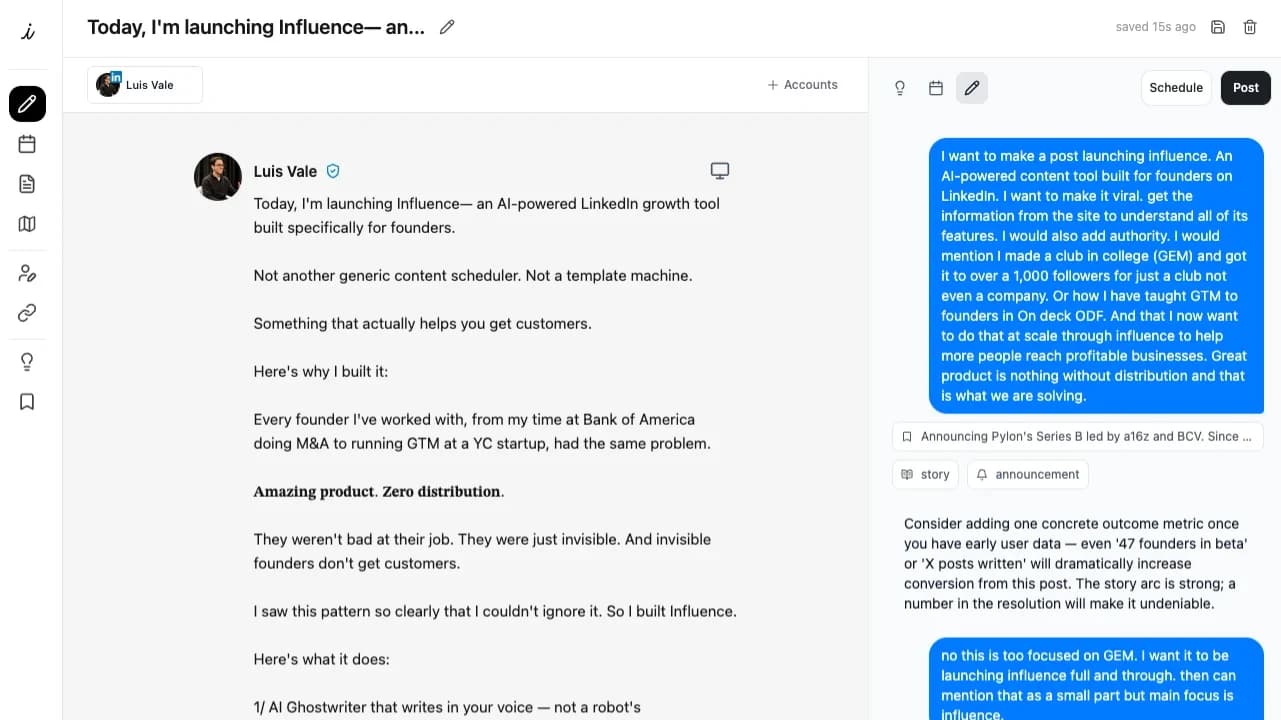1281x720 pixels.
Task: Expand the Announcing Pylon's Series B reference
Action: [1078, 436]
